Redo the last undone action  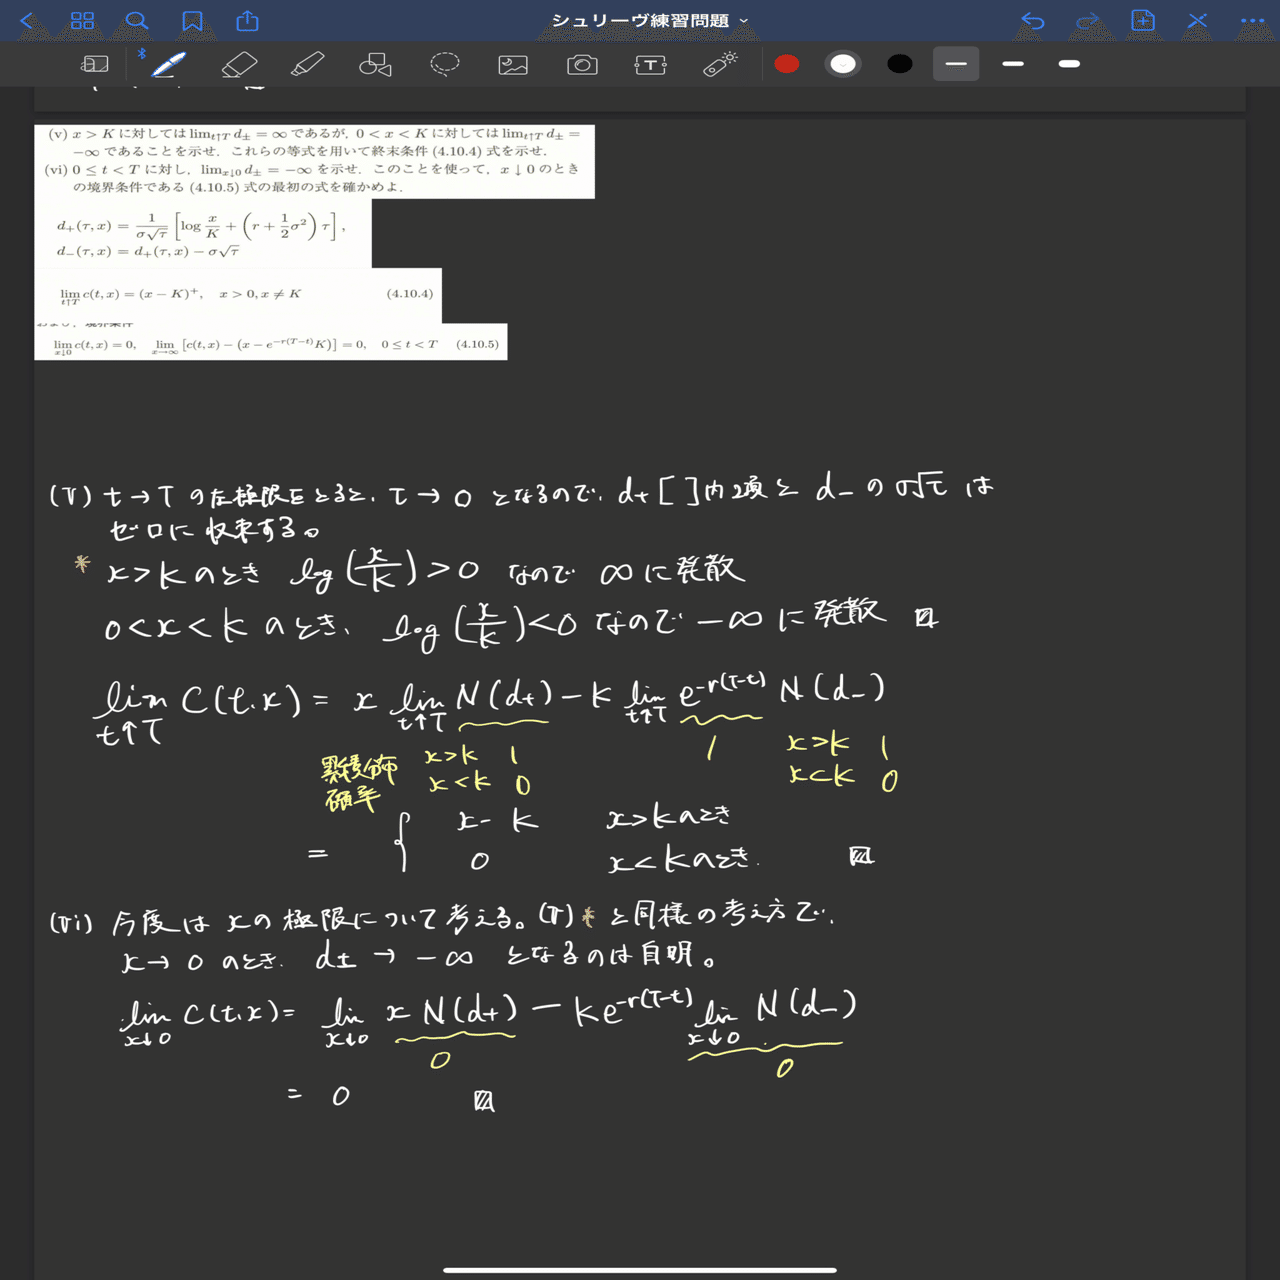[1088, 20]
